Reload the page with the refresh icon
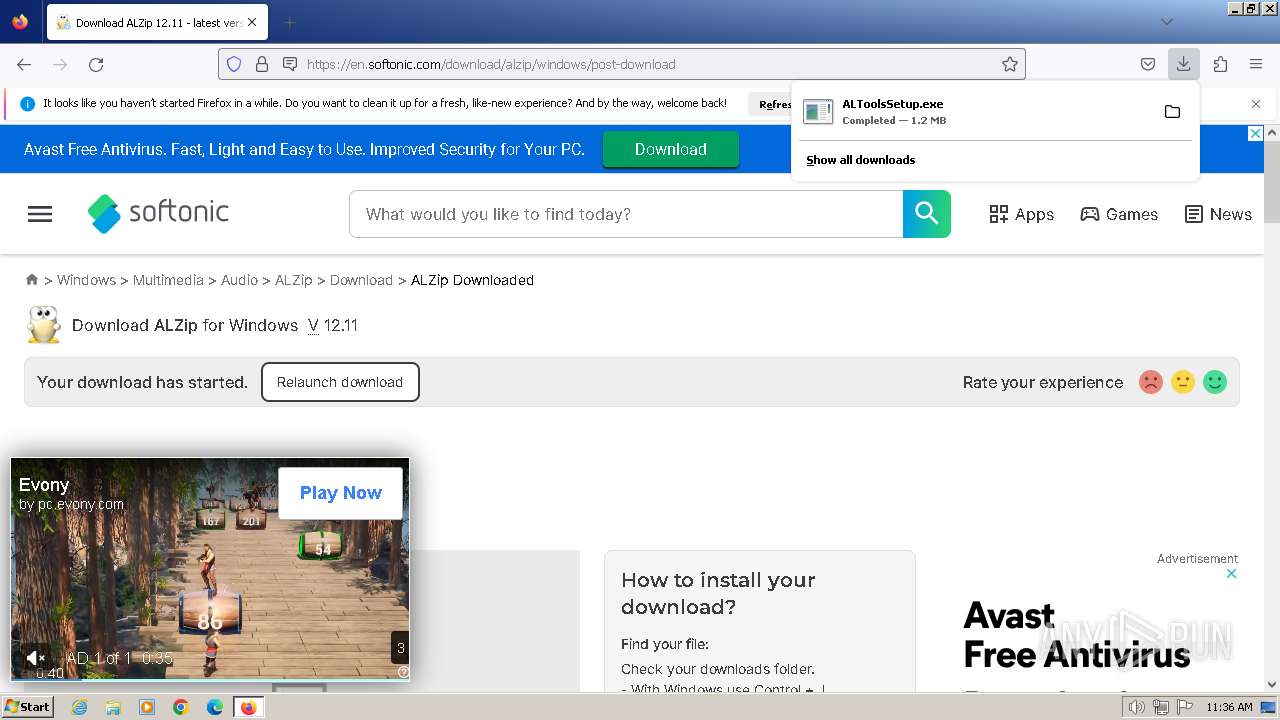The height and width of the screenshot is (720, 1280). point(96,64)
